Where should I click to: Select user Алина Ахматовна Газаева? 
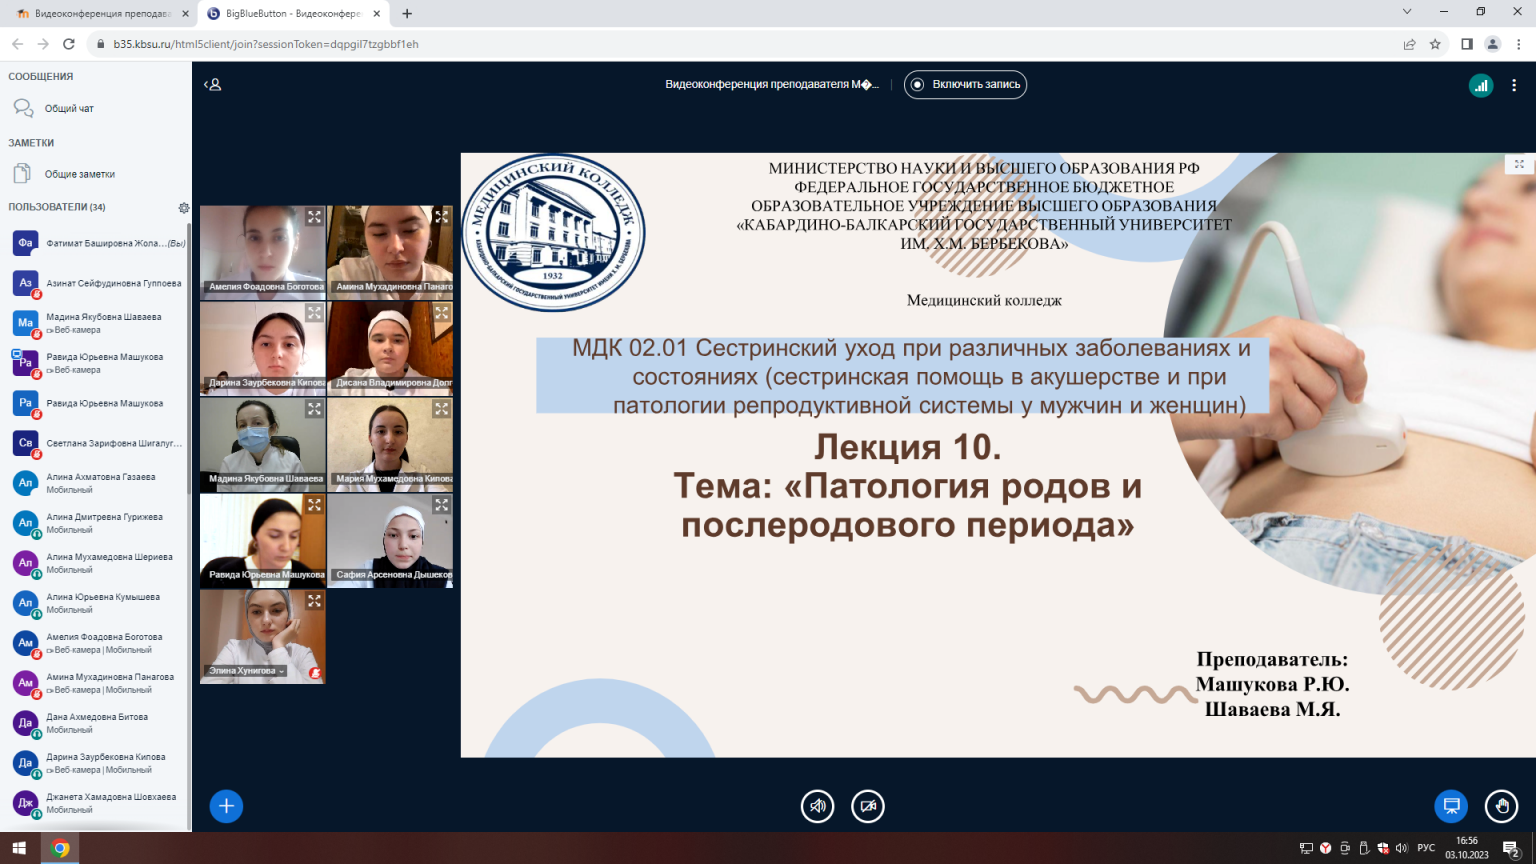pyautogui.click(x=97, y=483)
